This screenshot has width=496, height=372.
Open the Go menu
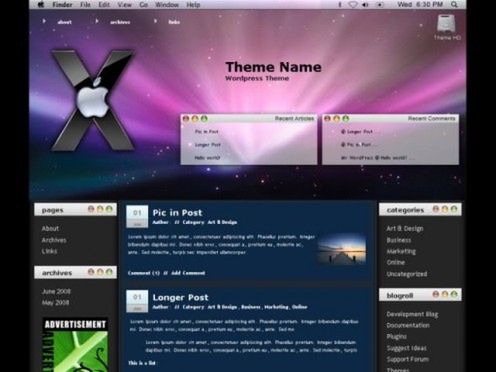click(144, 5)
